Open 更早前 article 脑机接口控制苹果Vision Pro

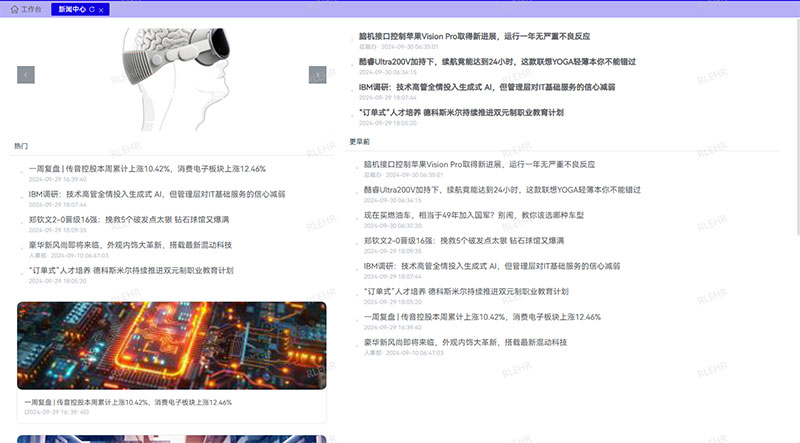pos(479,164)
